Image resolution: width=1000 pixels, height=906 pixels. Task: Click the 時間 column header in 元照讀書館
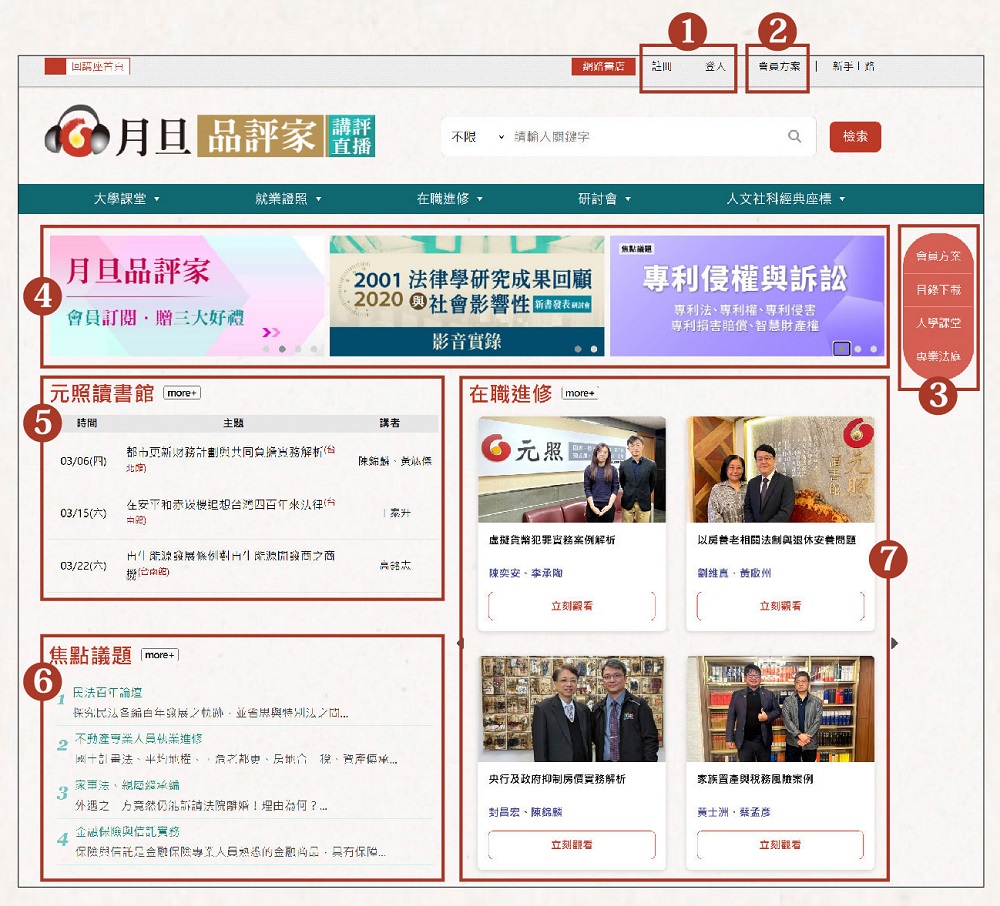(x=87, y=423)
